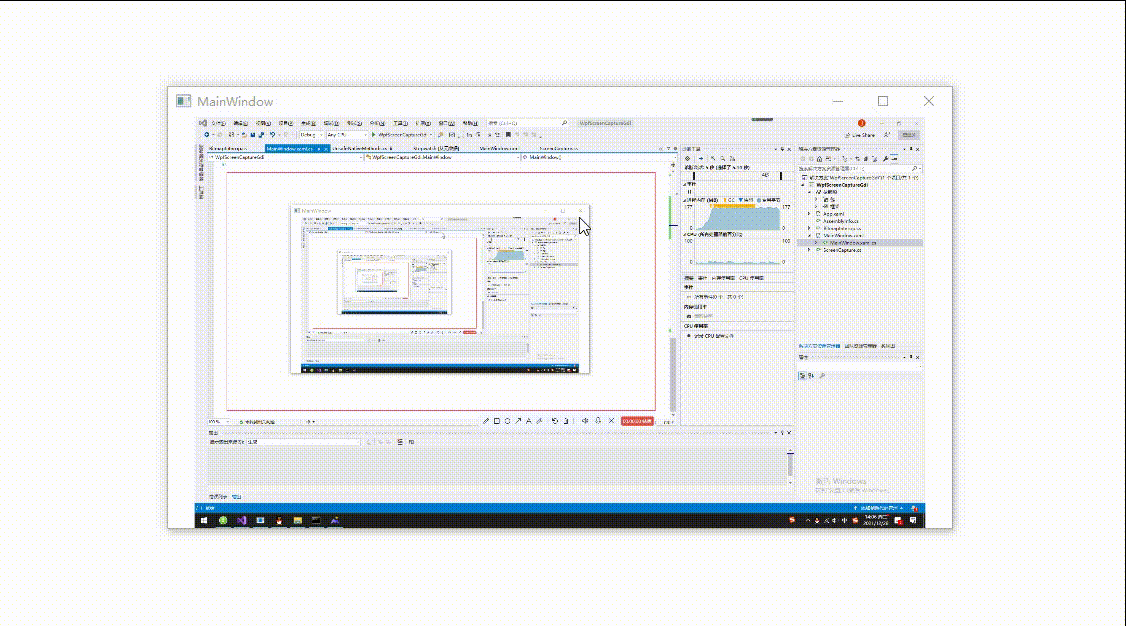Screen dimensions: 1126x626
Task: Click the Visual Studio search box
Action: [x=528, y=123]
